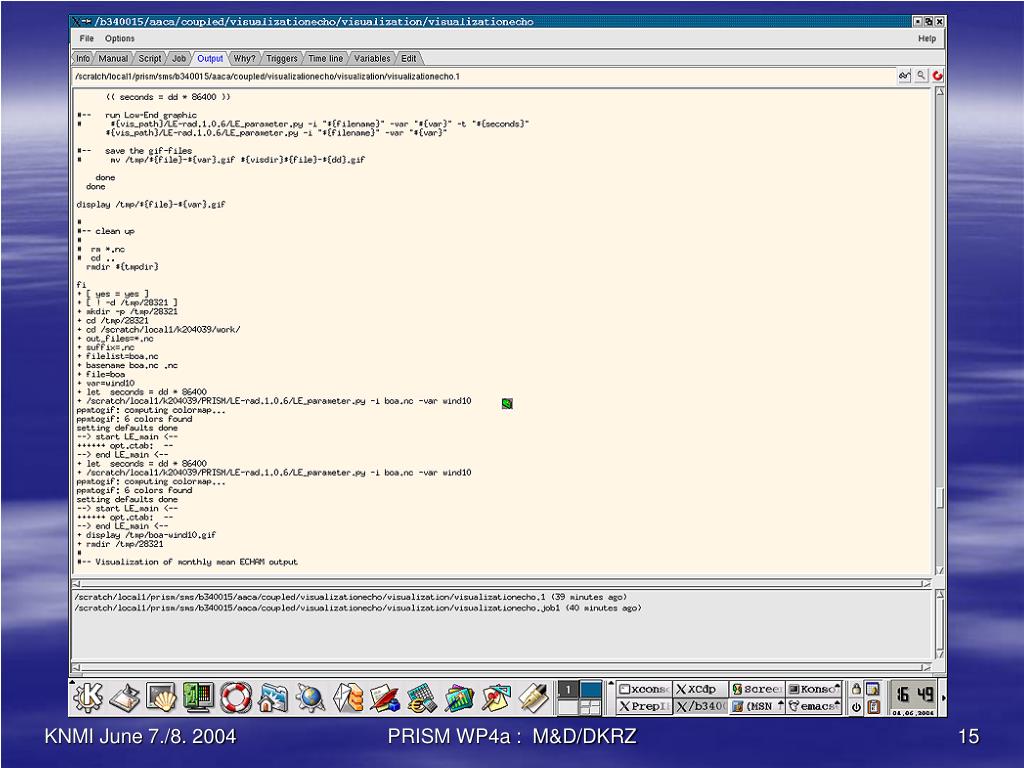Image resolution: width=1024 pixels, height=768 pixels.
Task: Launch the Konsole shell icon in the panel
Action: click(161, 698)
